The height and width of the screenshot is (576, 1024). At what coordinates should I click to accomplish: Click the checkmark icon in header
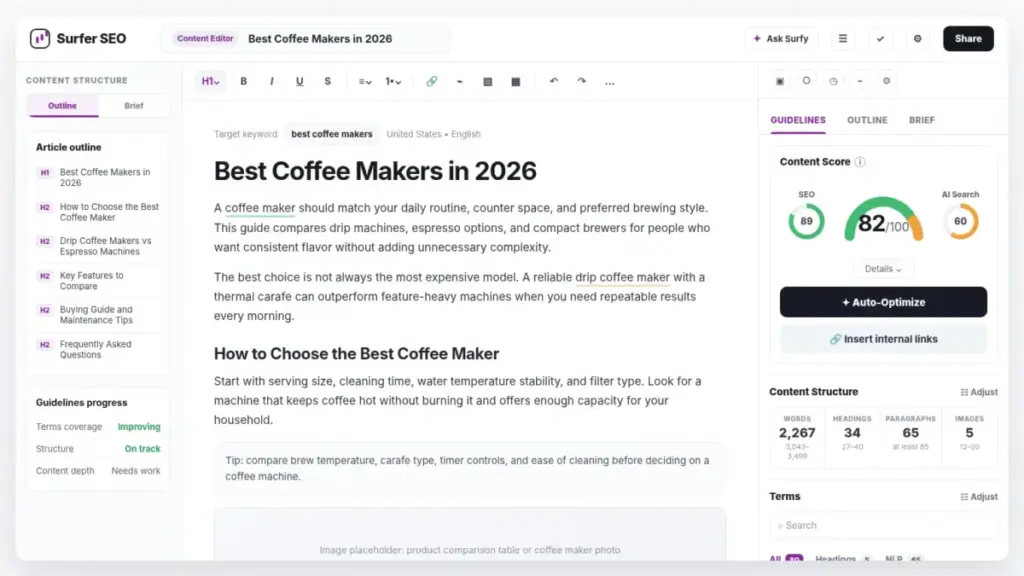point(880,39)
